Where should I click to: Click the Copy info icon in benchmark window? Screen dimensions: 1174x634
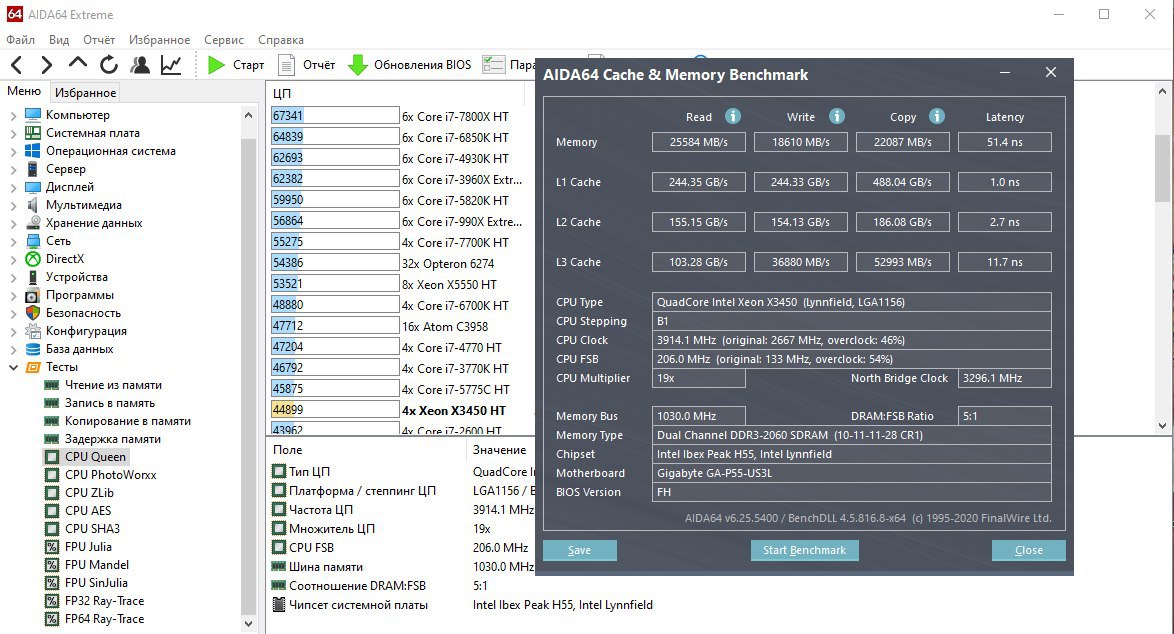click(937, 116)
